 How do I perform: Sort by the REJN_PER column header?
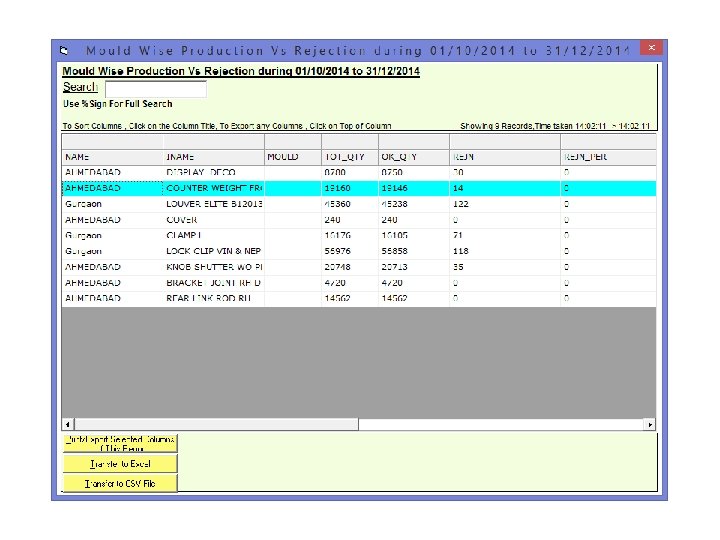tap(608, 157)
